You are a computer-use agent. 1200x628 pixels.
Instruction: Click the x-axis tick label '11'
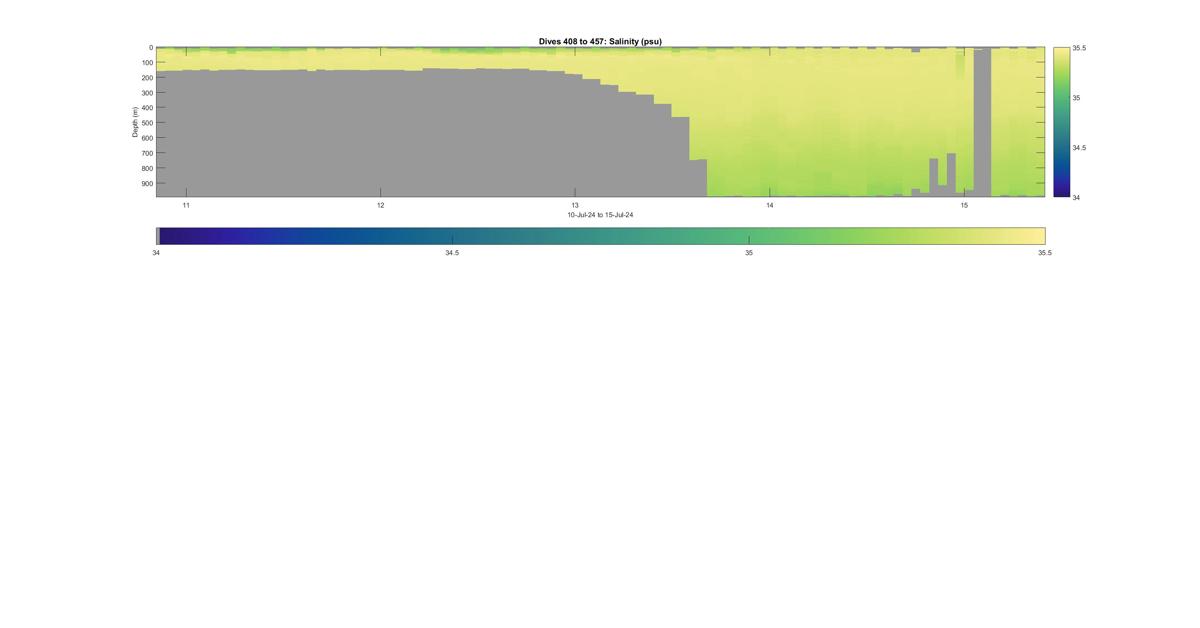click(186, 205)
